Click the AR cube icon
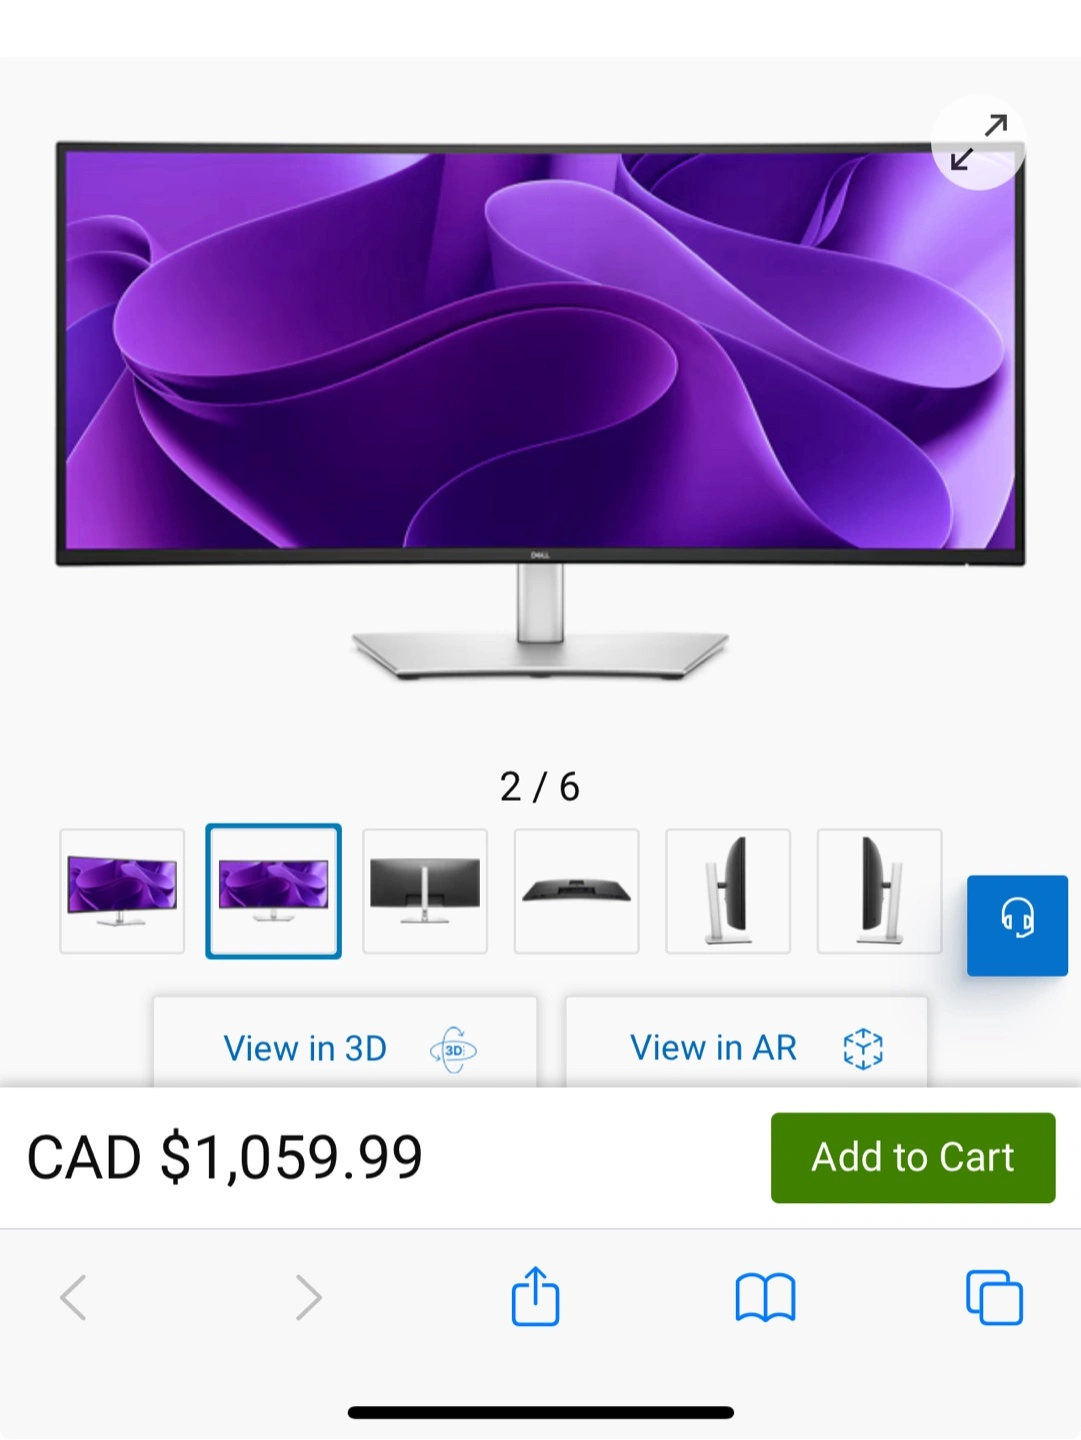Viewport: 1081px width, 1440px height. click(863, 1049)
